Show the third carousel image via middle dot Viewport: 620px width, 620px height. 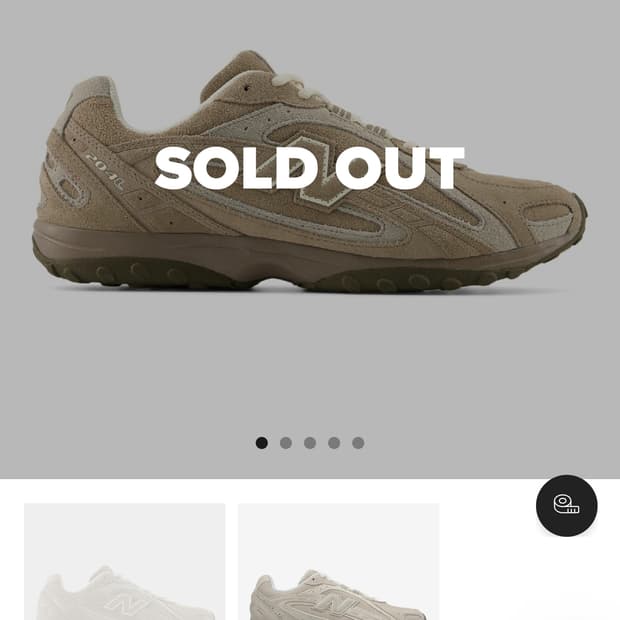(x=310, y=443)
